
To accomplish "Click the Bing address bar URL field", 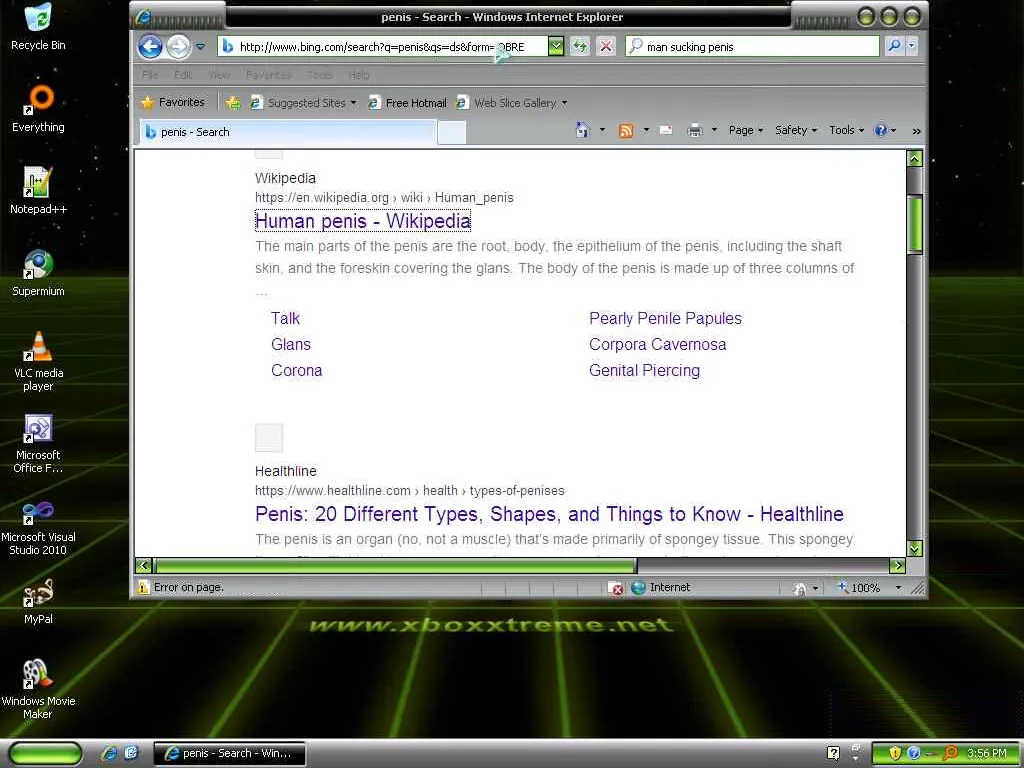I will click(383, 46).
